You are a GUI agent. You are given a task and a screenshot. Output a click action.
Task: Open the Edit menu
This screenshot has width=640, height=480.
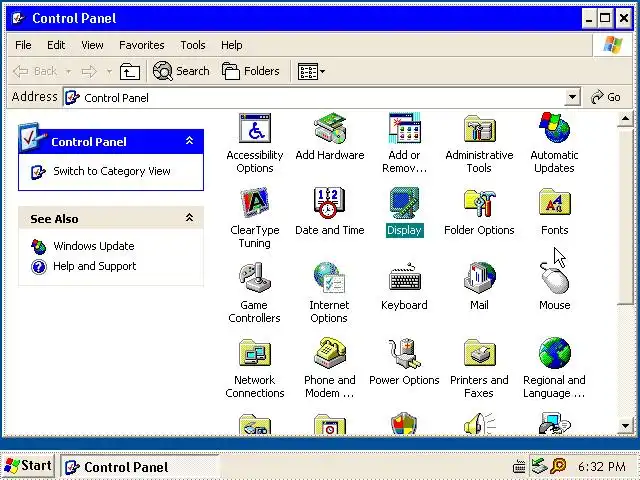[x=56, y=45]
